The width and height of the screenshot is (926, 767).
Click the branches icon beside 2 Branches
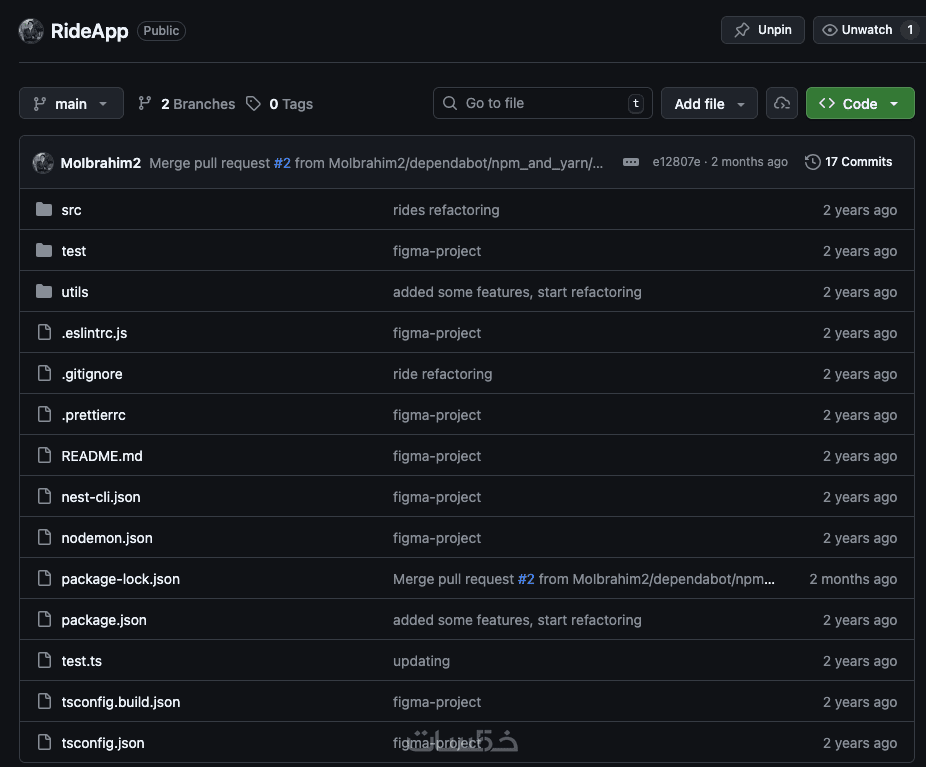[145, 104]
